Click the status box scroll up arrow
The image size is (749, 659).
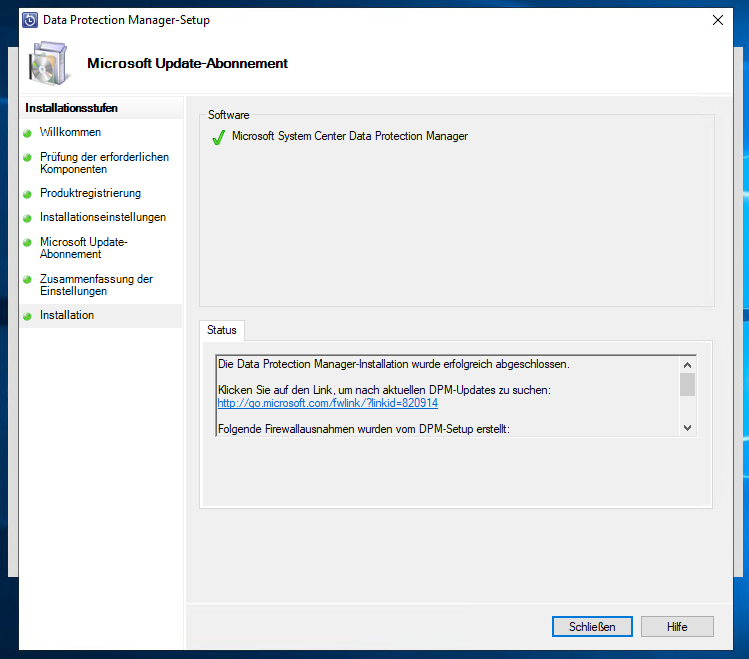(687, 365)
